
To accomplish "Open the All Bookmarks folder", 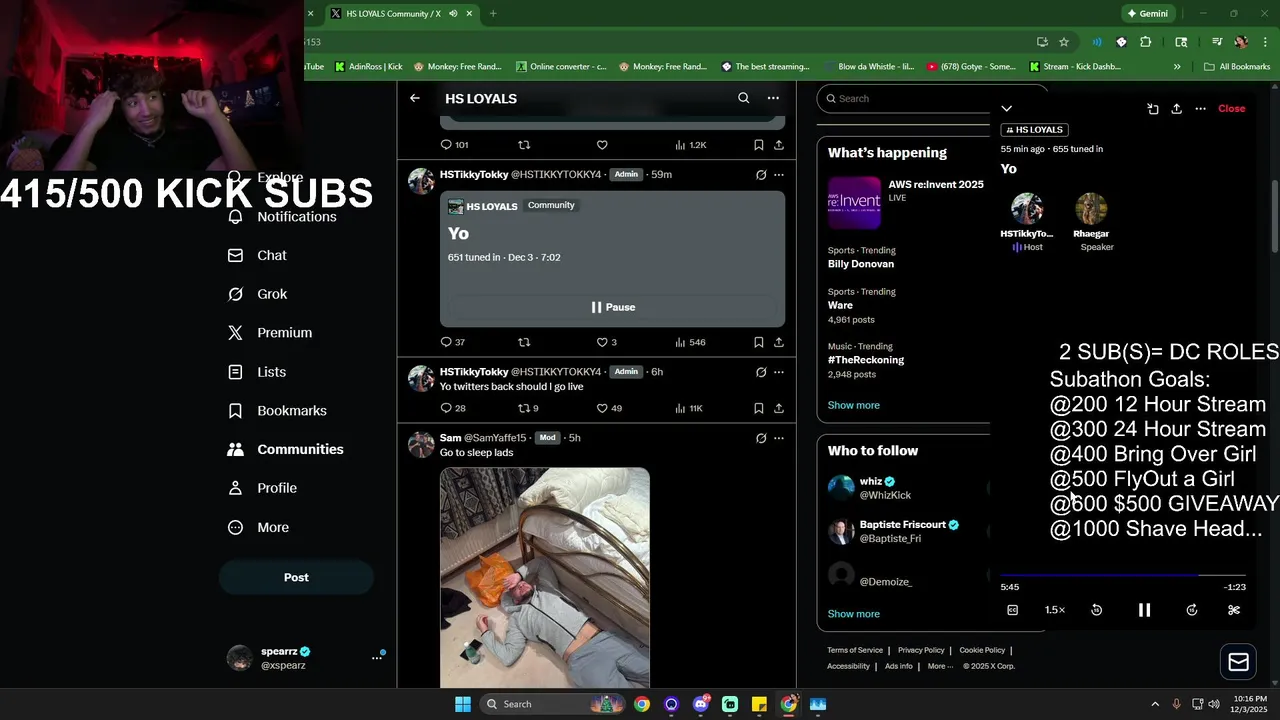I will [x=1237, y=67].
